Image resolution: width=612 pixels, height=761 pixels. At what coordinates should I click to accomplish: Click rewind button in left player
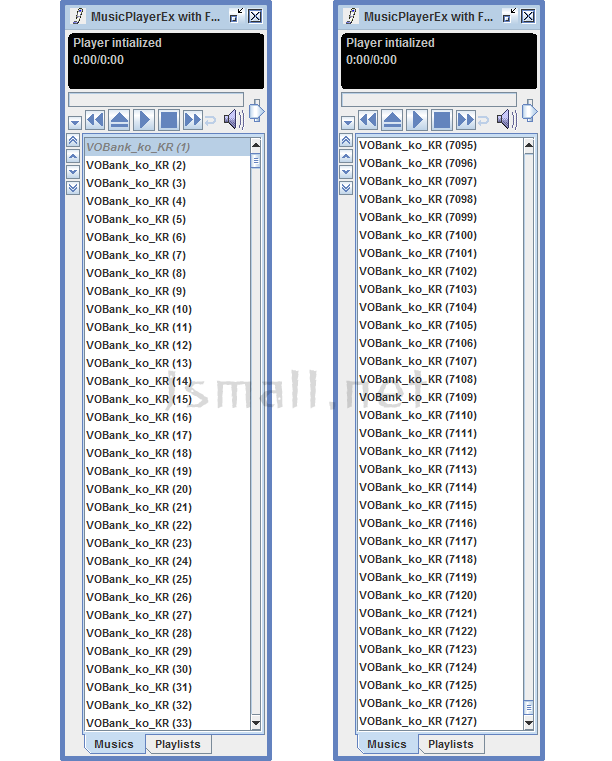(x=95, y=120)
